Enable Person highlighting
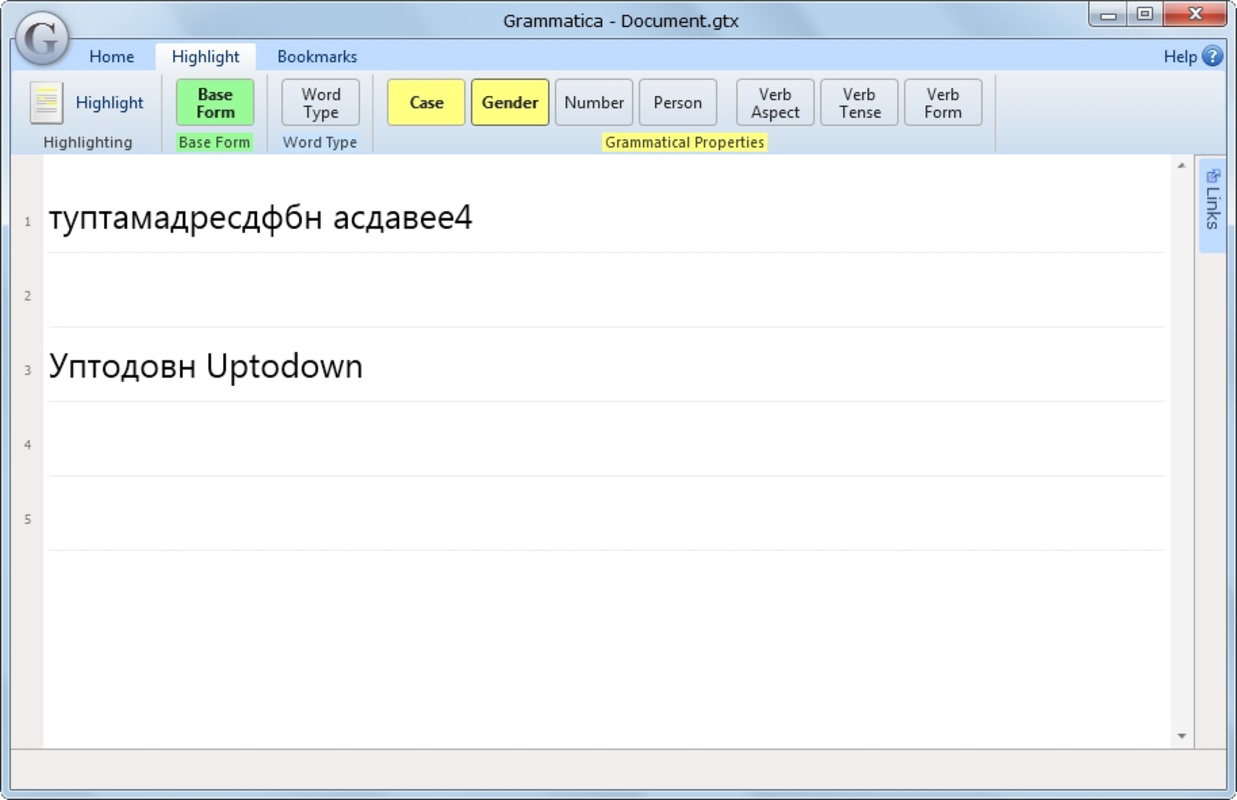This screenshot has width=1237, height=800. 678,102
